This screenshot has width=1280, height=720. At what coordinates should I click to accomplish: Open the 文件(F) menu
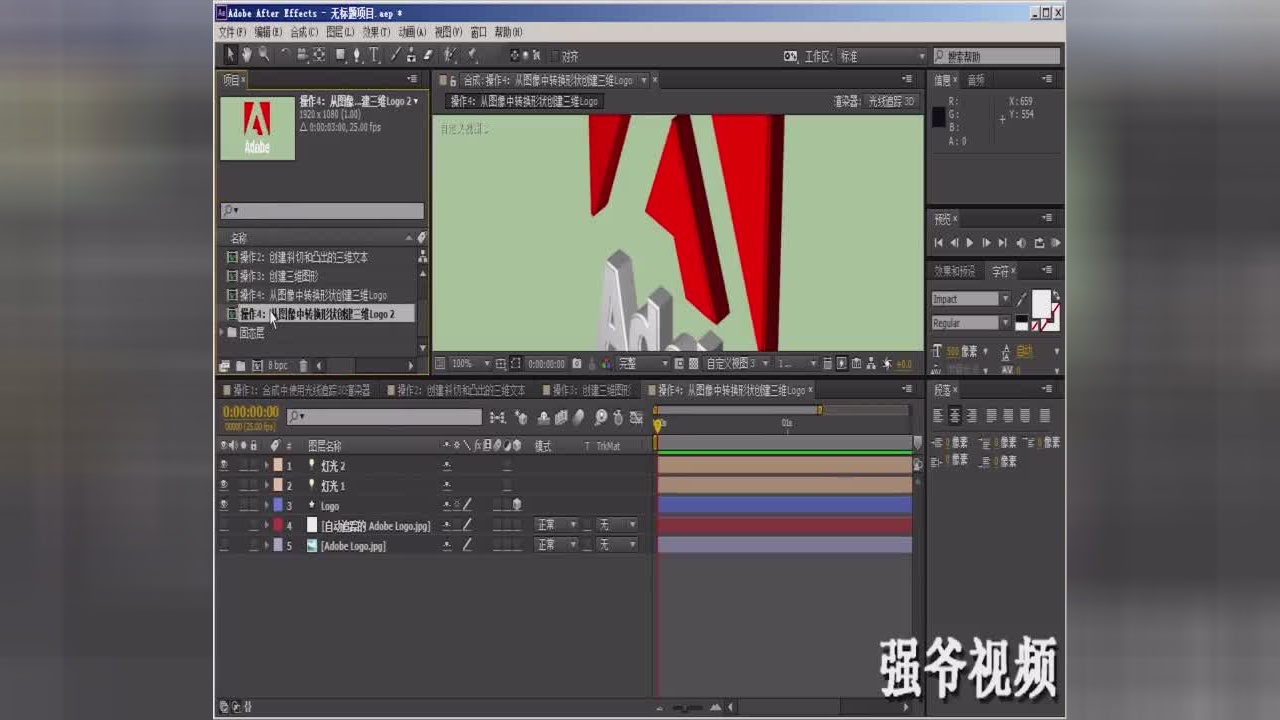coord(232,32)
